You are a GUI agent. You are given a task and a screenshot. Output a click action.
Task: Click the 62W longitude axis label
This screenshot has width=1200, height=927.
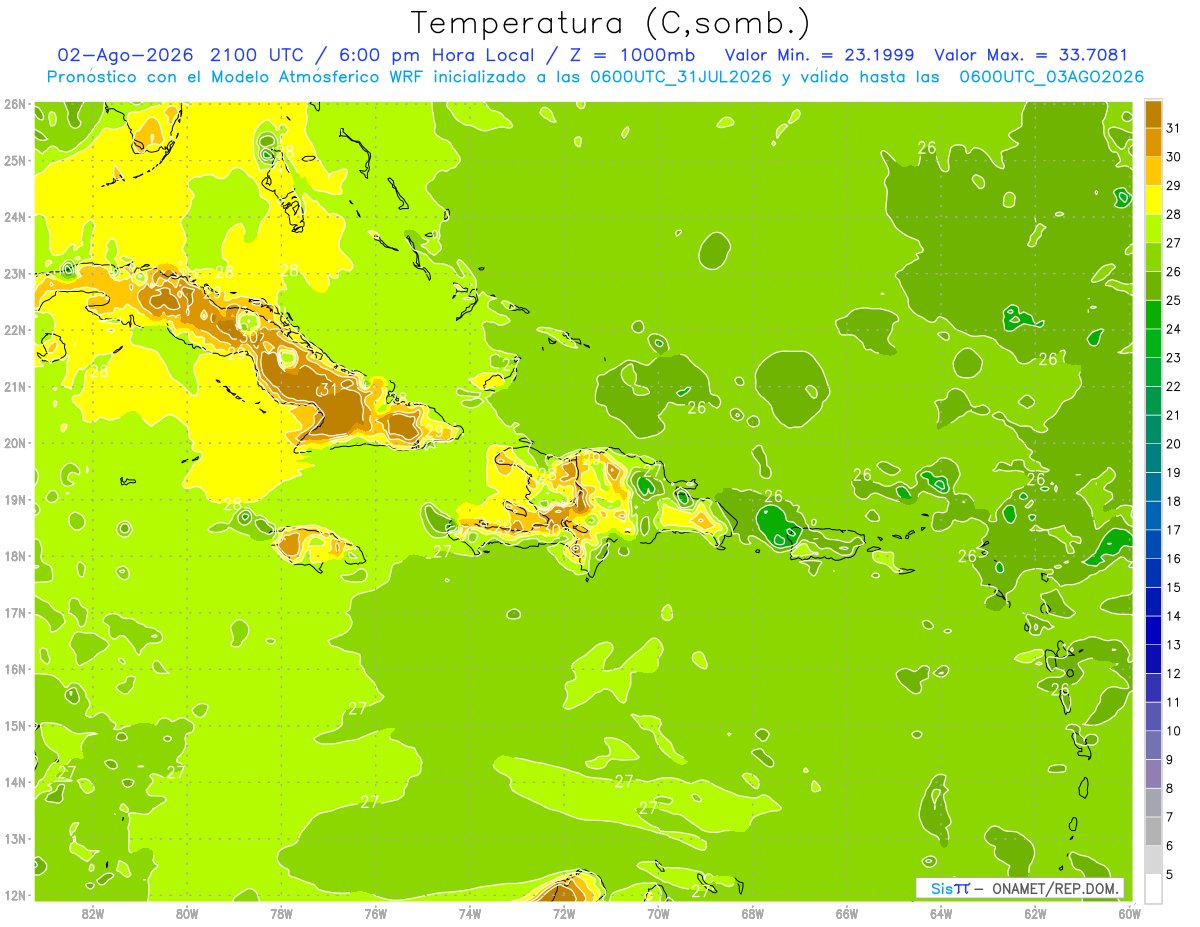pos(1036,913)
